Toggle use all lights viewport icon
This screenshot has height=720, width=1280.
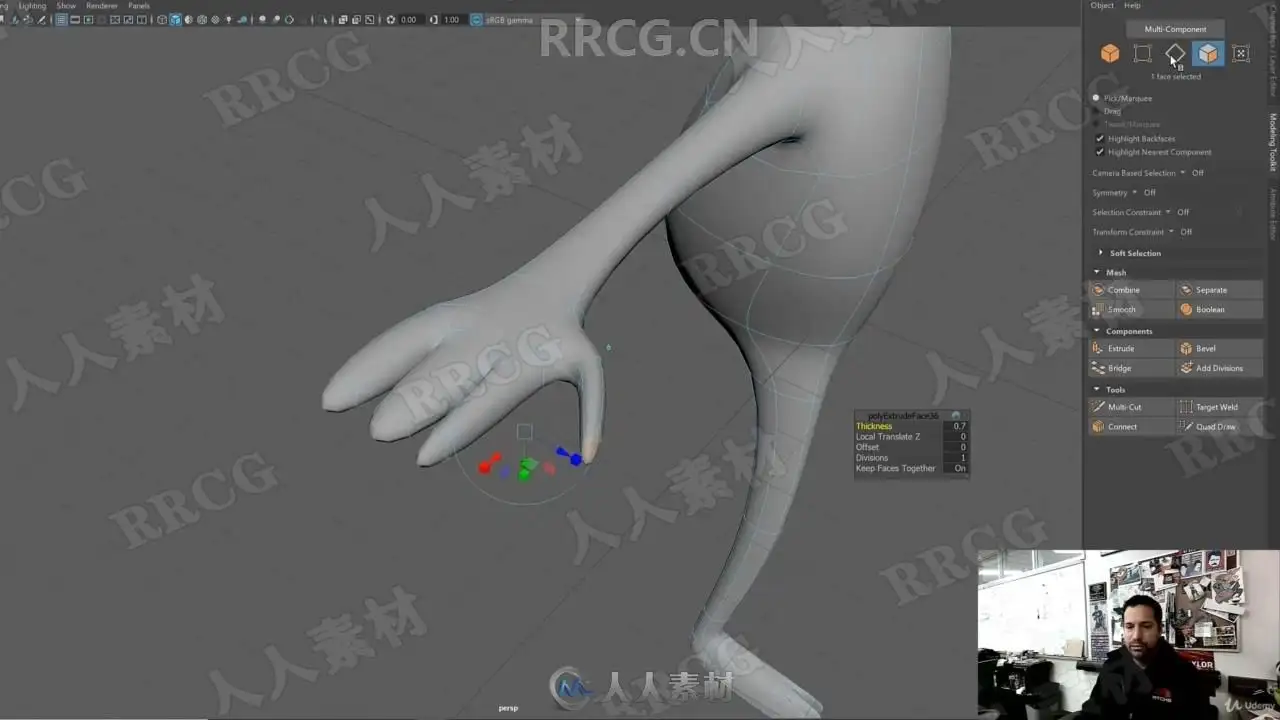(x=229, y=19)
